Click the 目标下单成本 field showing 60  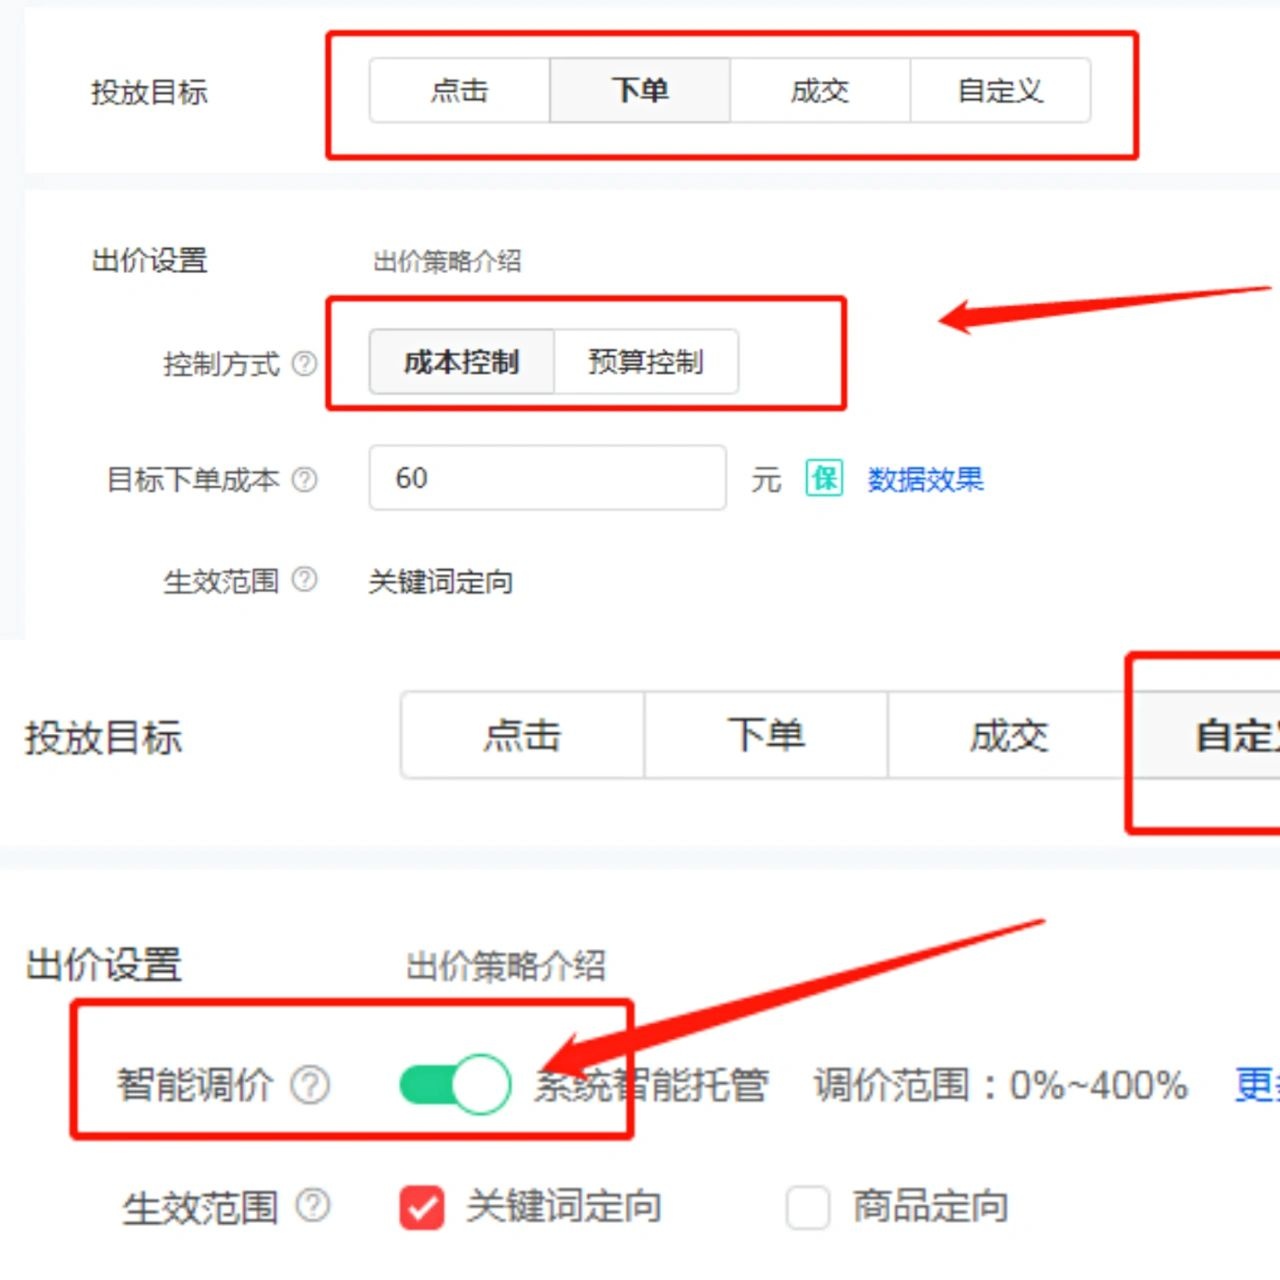(547, 478)
